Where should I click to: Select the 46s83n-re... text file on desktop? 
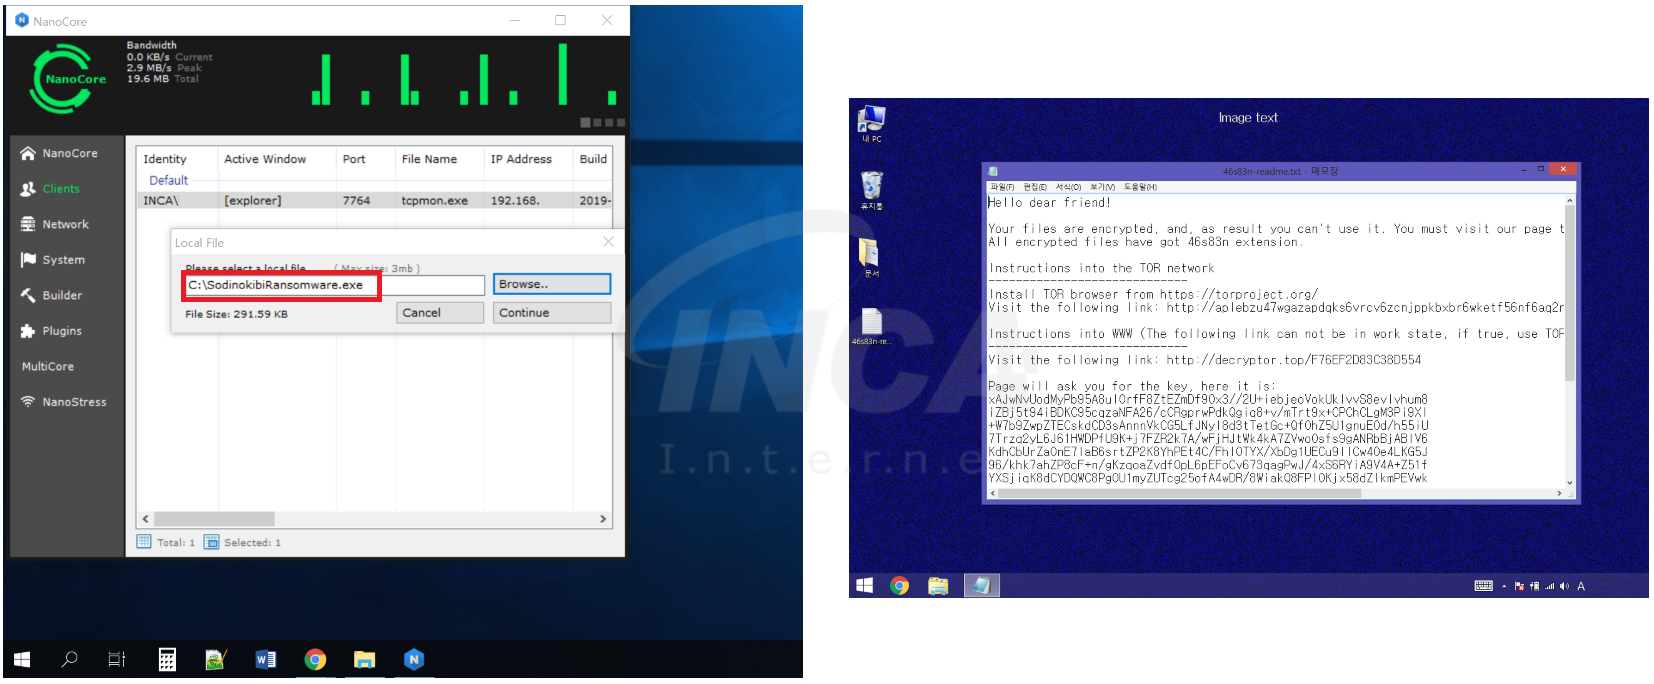(871, 326)
